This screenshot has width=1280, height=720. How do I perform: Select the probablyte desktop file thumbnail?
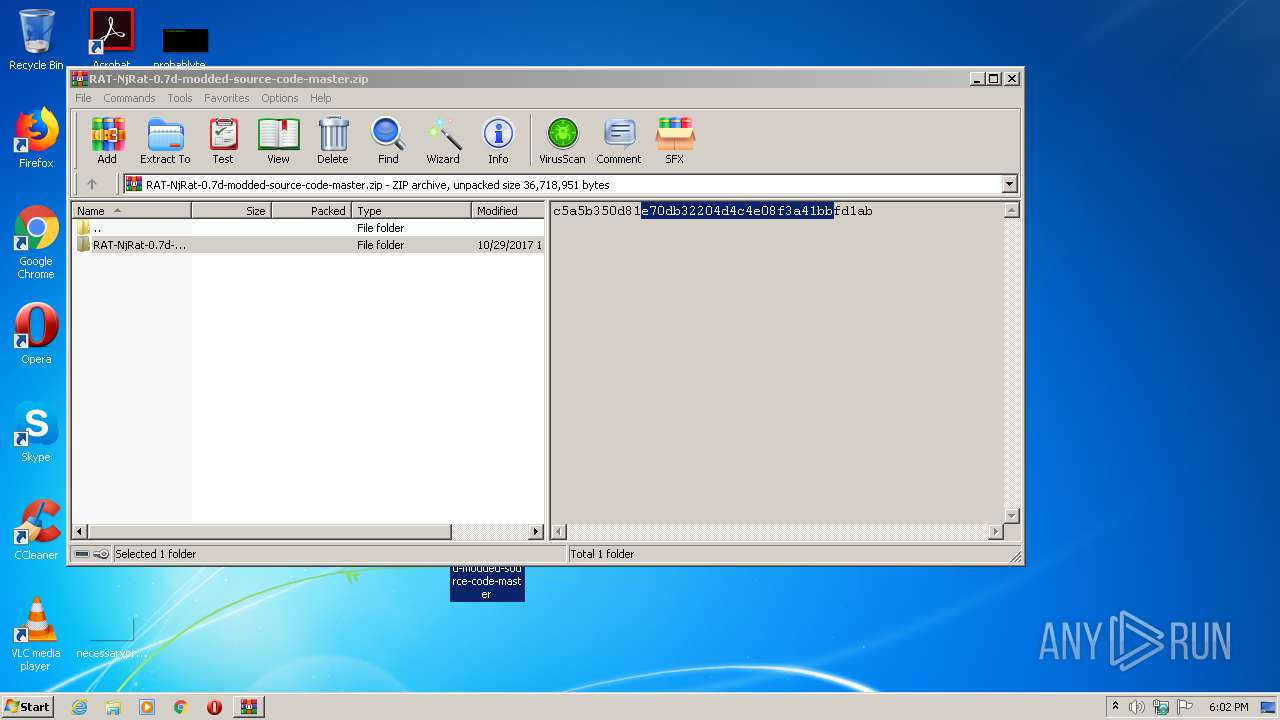tap(185, 40)
